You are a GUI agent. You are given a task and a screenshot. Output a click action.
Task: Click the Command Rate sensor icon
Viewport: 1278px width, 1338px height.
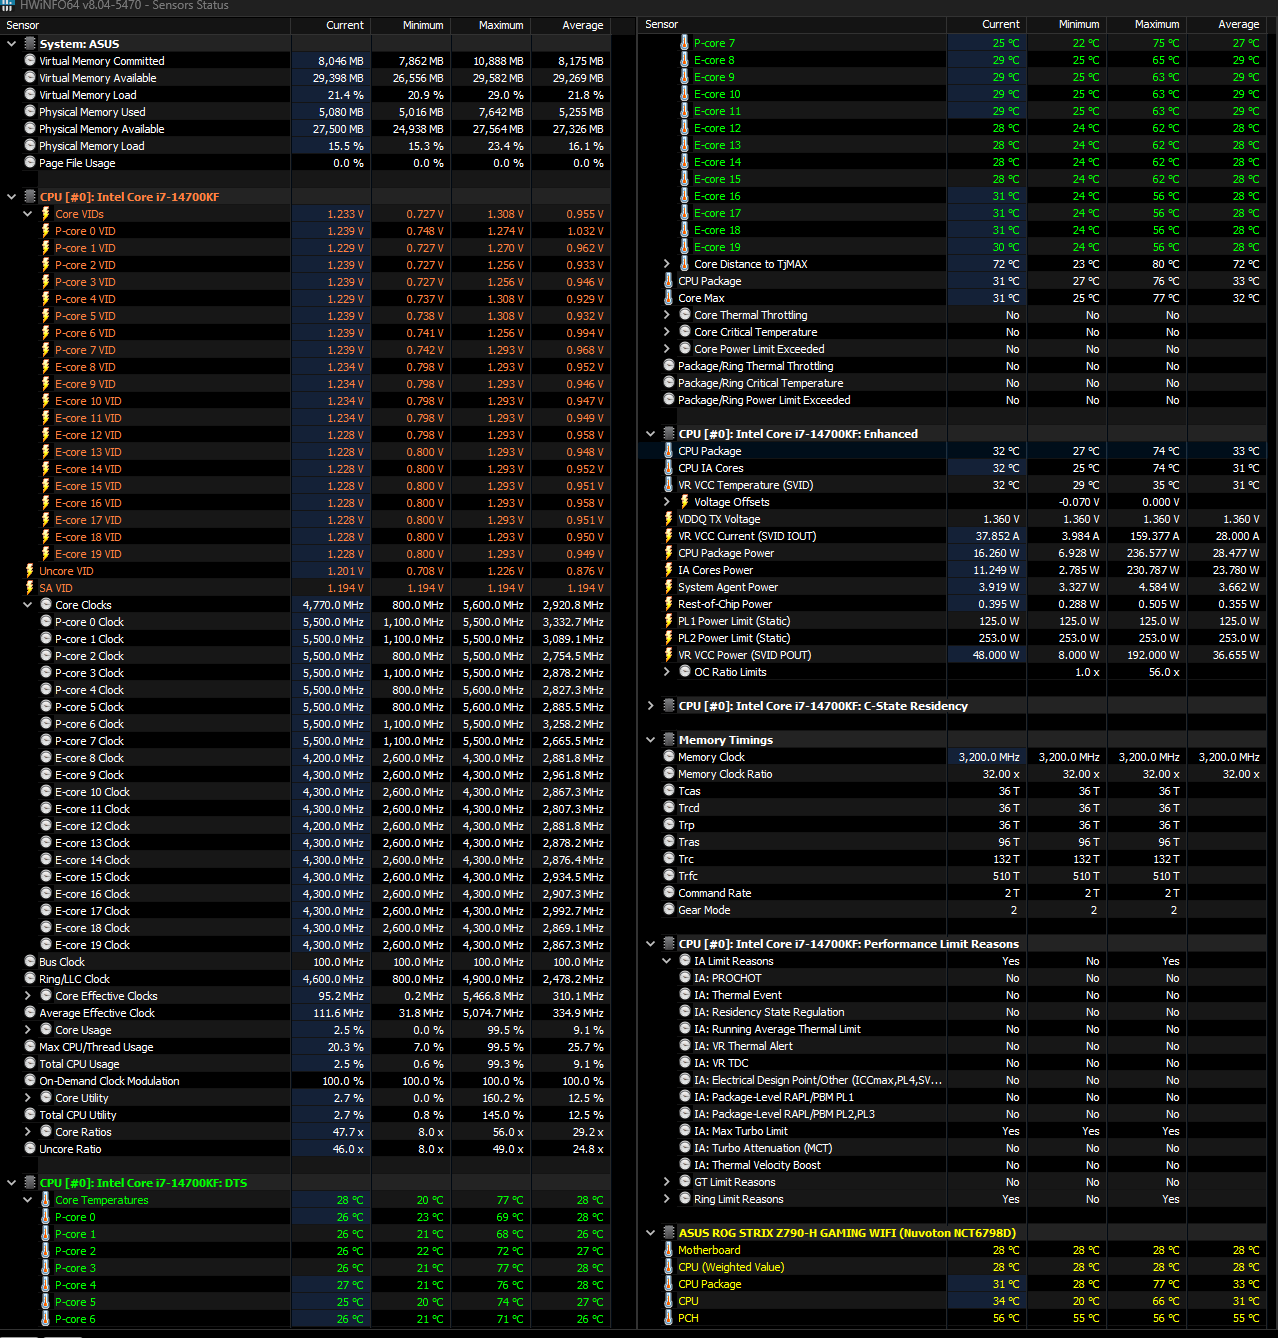(x=669, y=893)
